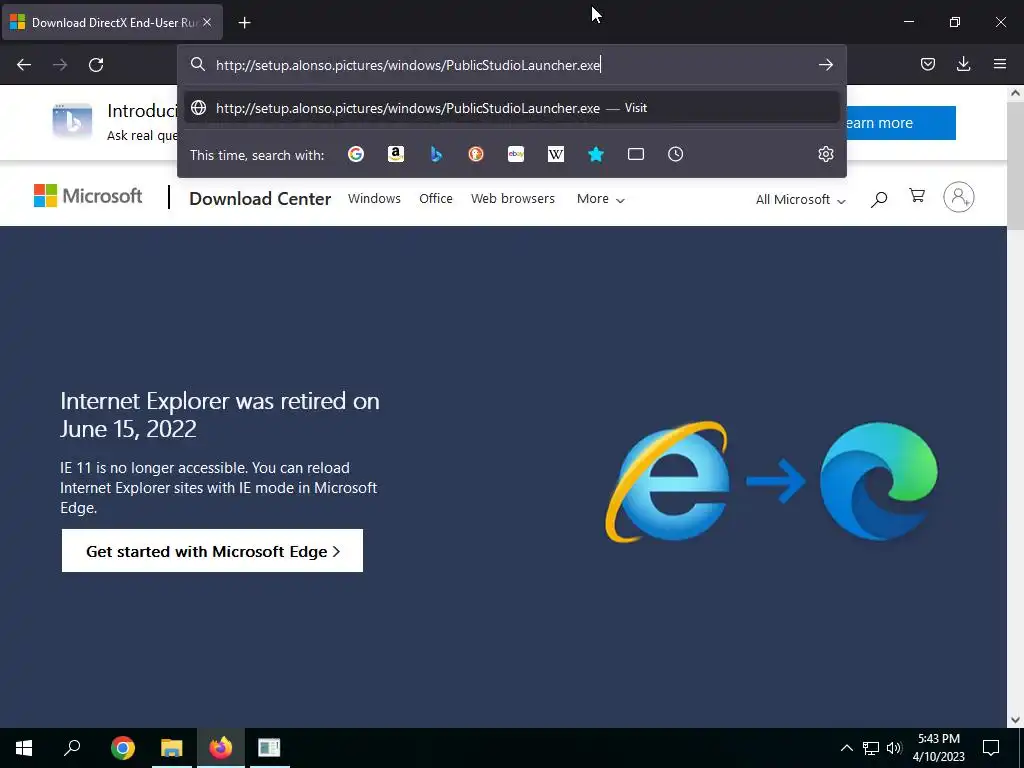Click the Microsoft Edge logo image

pyautogui.click(x=878, y=481)
